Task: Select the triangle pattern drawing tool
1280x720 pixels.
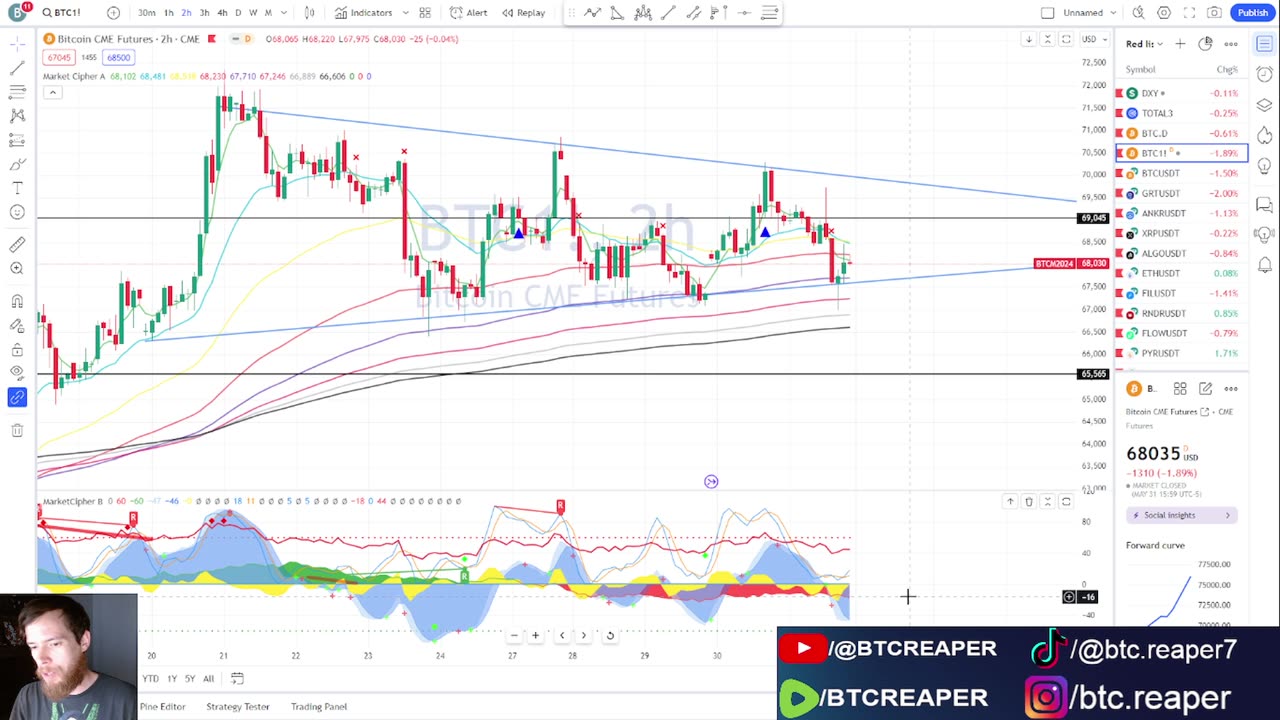Action: tap(617, 13)
